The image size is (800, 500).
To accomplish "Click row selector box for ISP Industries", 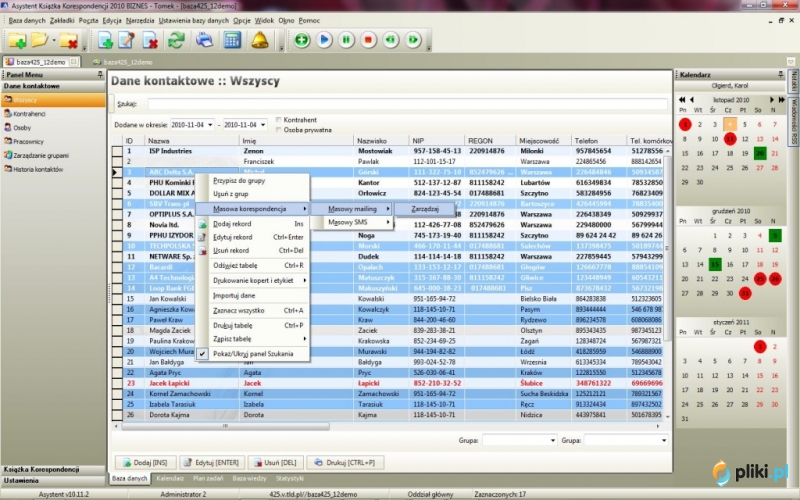I will [x=117, y=151].
